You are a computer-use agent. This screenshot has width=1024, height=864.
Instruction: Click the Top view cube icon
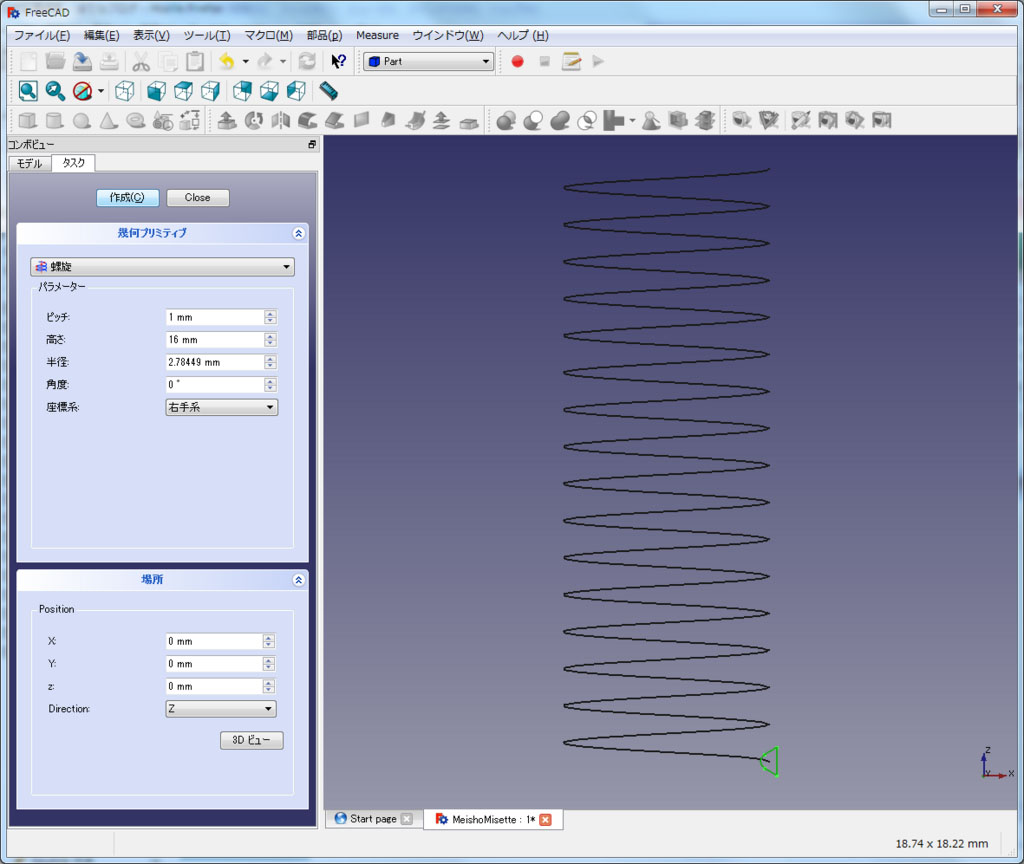pyautogui.click(x=184, y=91)
